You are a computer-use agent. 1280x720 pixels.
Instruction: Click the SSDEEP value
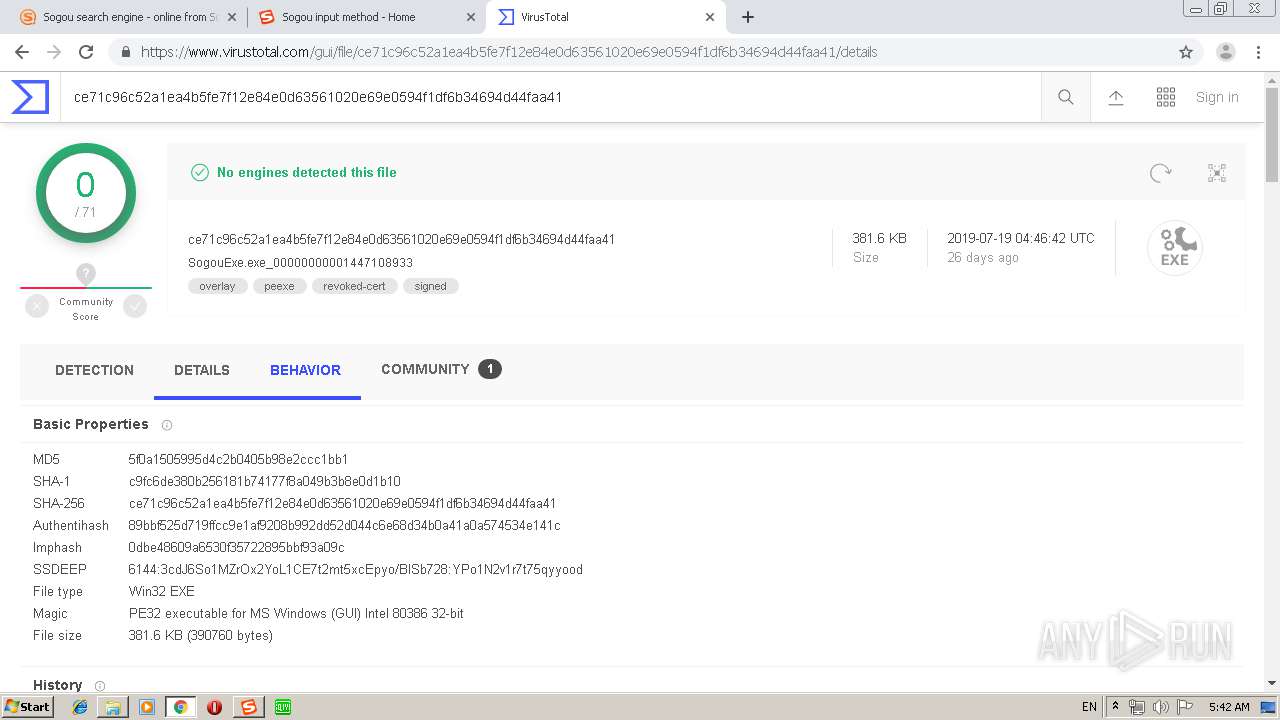(x=355, y=570)
